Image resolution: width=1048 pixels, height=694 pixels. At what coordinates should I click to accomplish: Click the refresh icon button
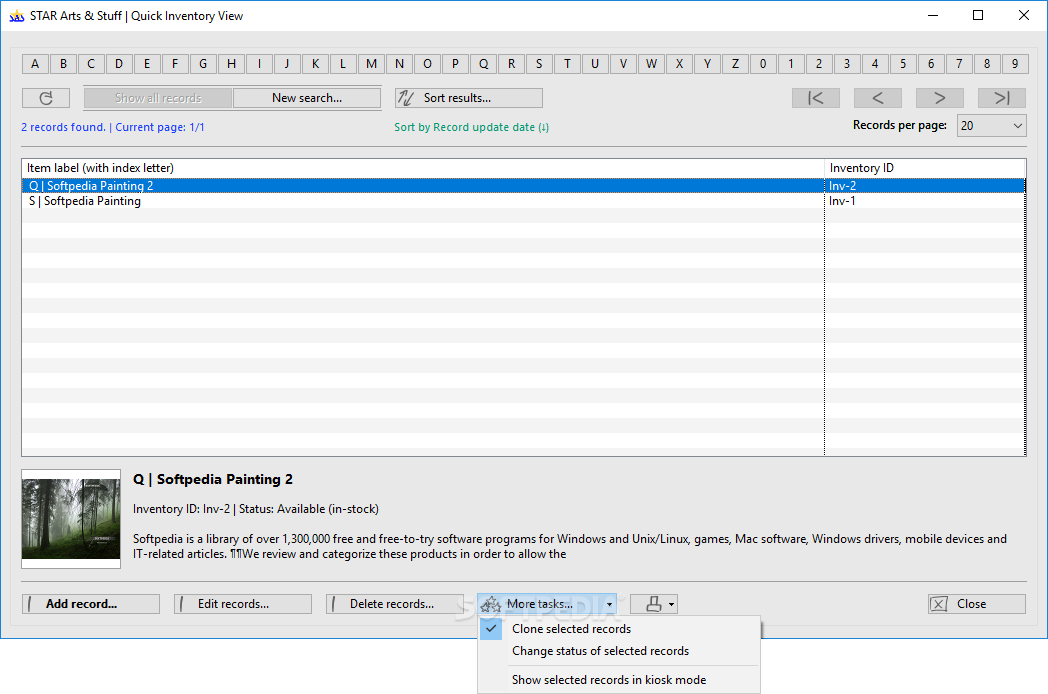[x=45, y=98]
